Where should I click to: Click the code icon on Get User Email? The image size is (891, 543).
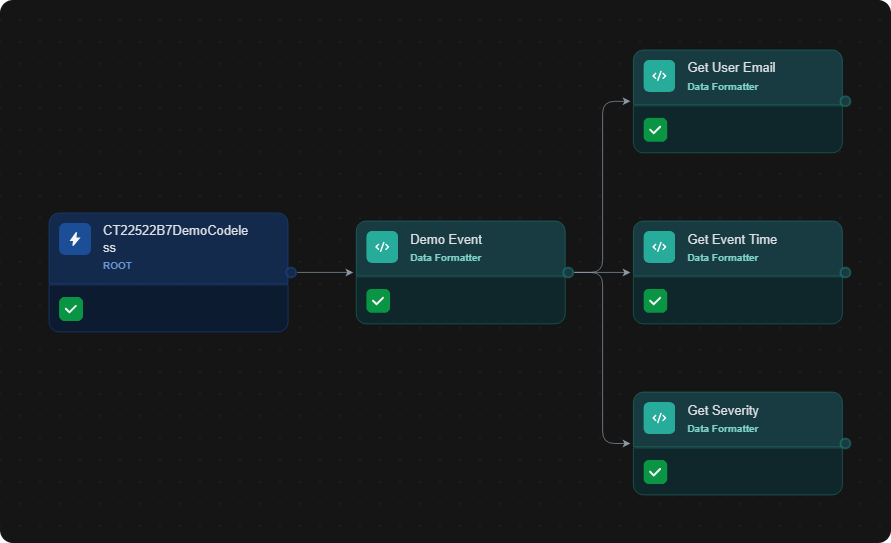[659, 76]
